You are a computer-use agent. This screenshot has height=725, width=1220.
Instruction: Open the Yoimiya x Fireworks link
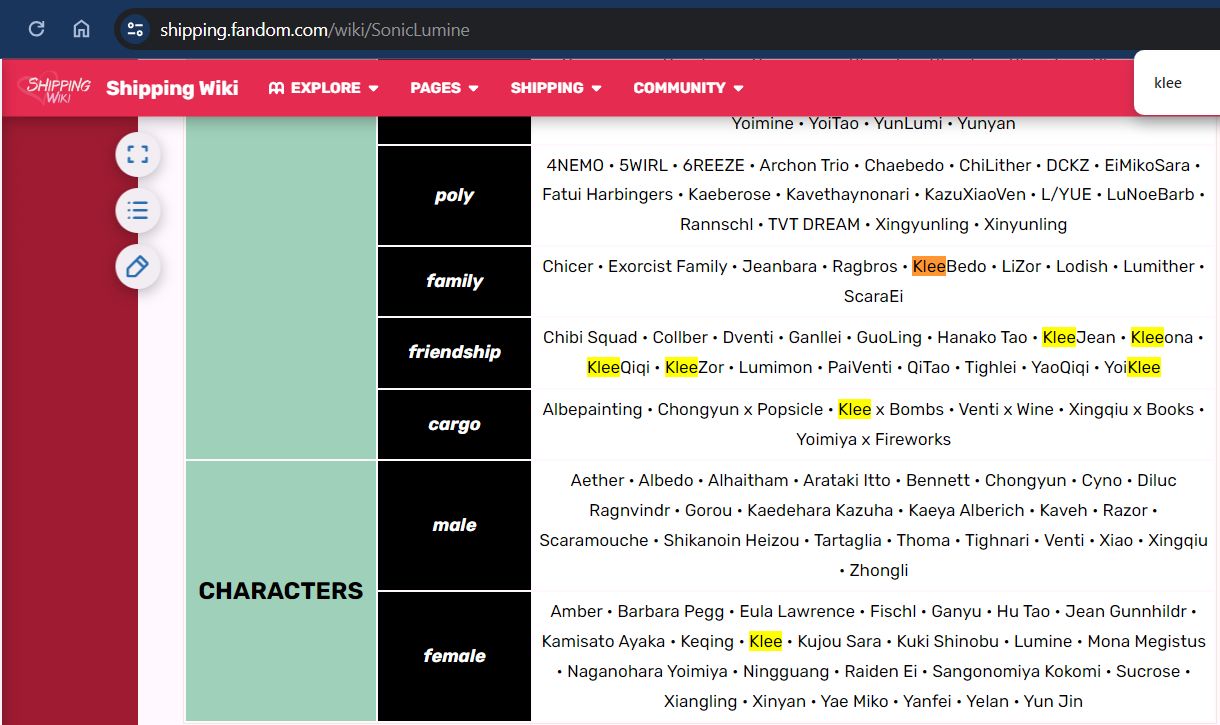[874, 439]
